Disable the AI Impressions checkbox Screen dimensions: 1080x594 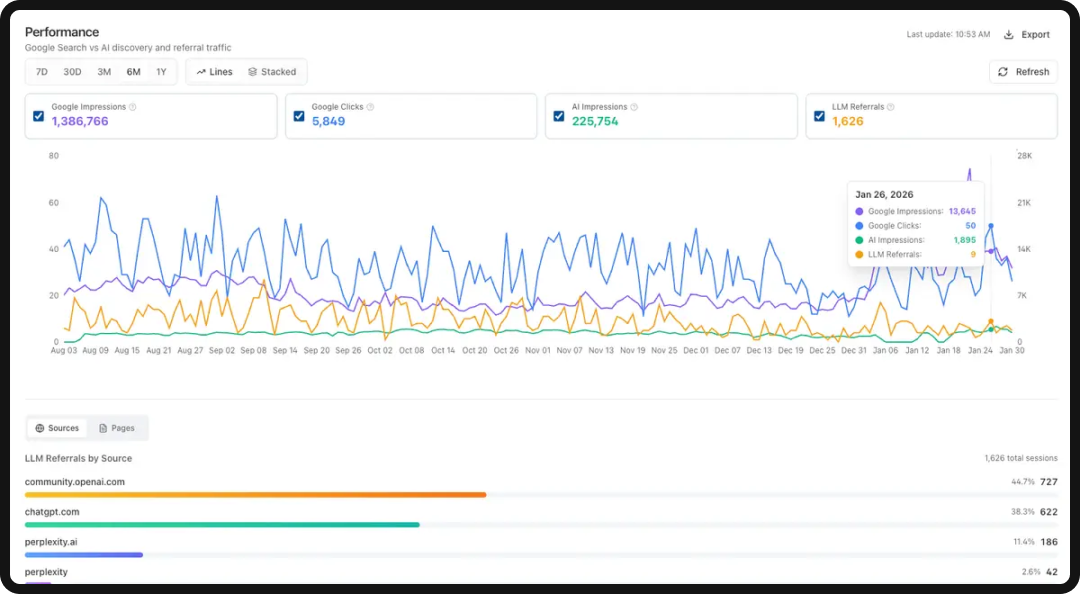(558, 116)
